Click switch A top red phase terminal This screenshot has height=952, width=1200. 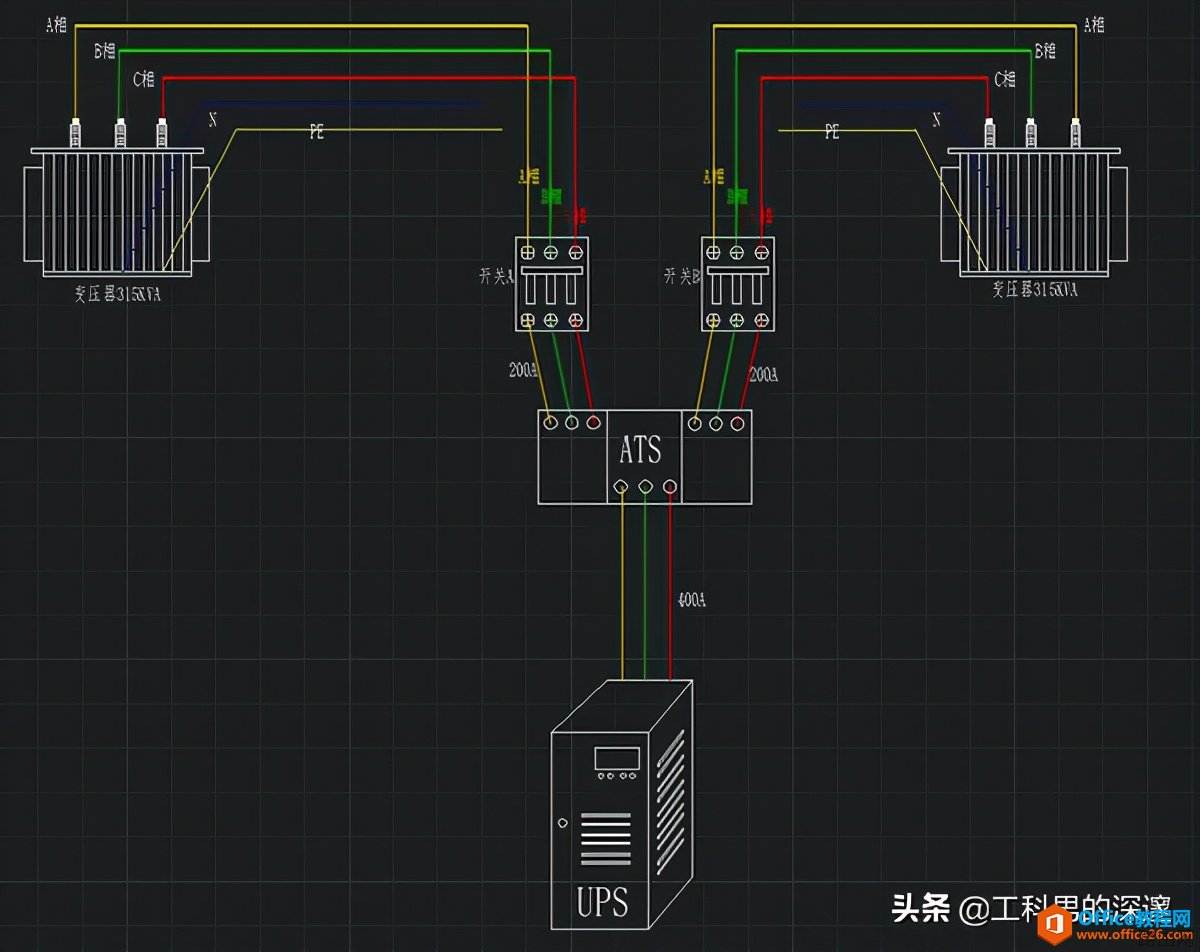[x=575, y=253]
